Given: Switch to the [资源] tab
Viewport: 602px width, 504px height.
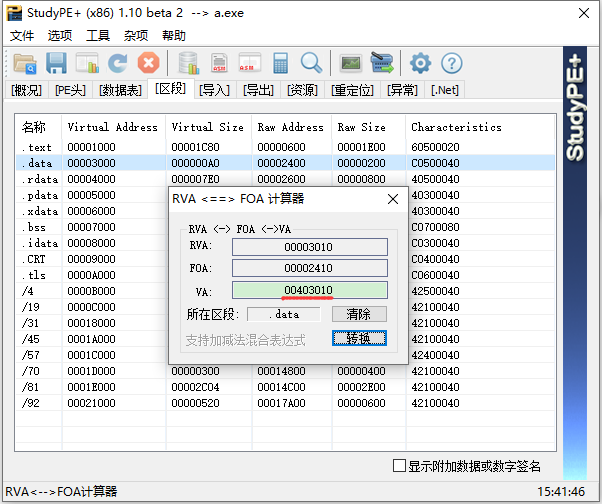Looking at the screenshot, I should click(302, 90).
